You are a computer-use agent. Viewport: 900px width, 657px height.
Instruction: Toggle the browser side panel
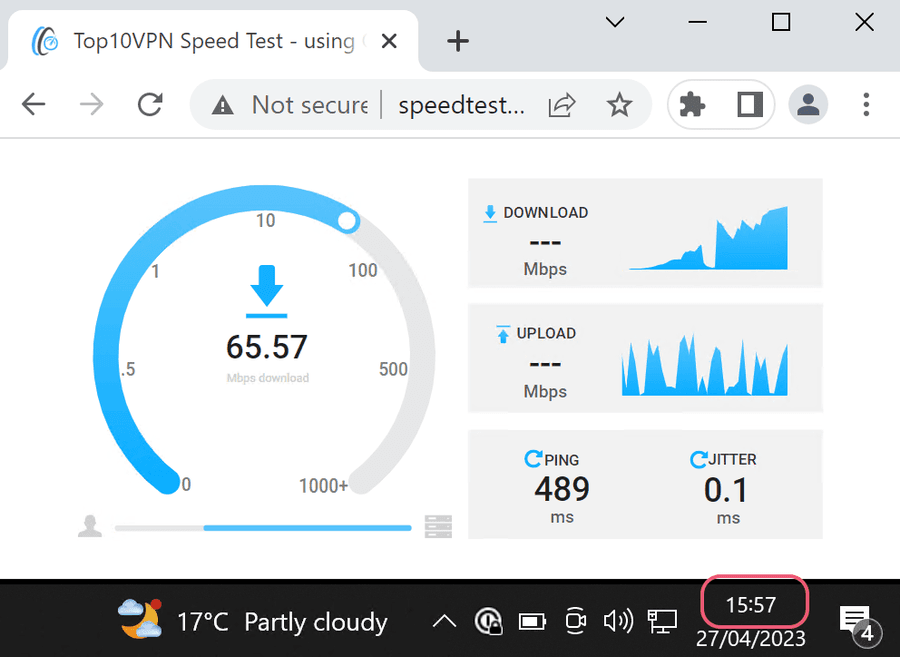click(750, 105)
